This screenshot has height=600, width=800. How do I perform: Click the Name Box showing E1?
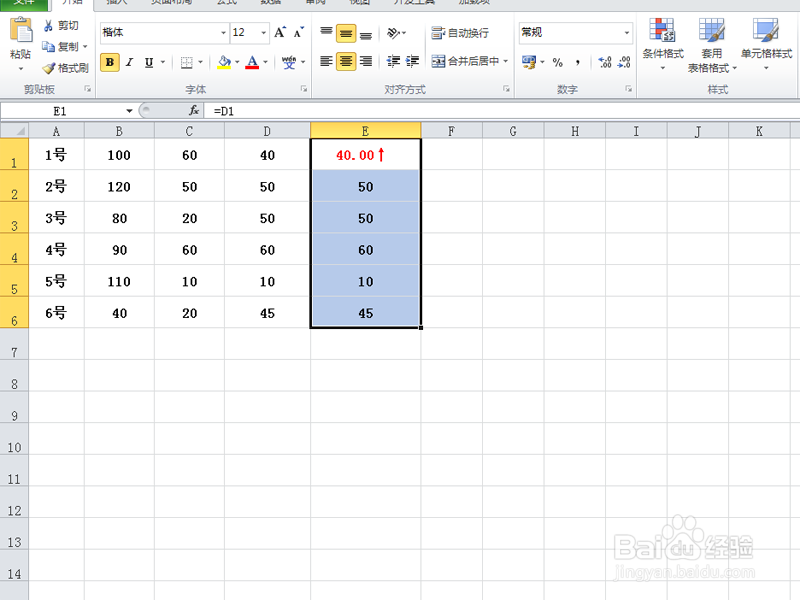pos(60,111)
